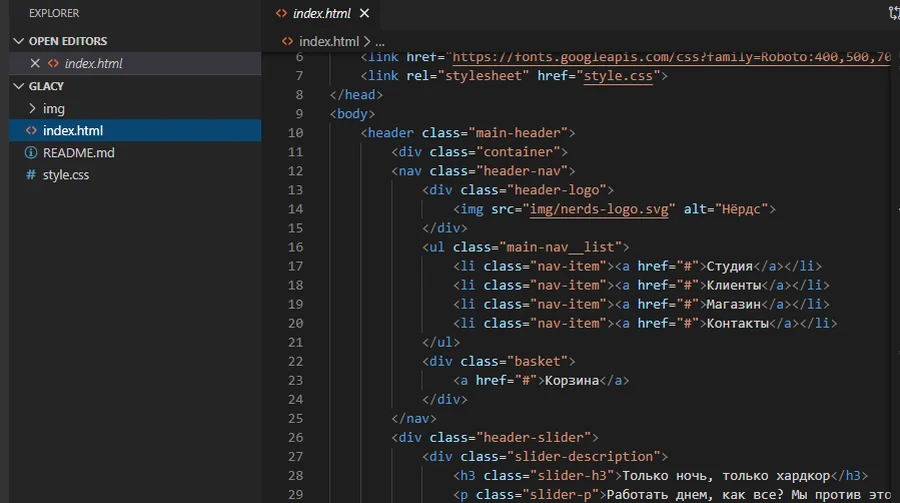
Task: Open the breadcrumb ellipsis after index.html
Action: (x=380, y=42)
